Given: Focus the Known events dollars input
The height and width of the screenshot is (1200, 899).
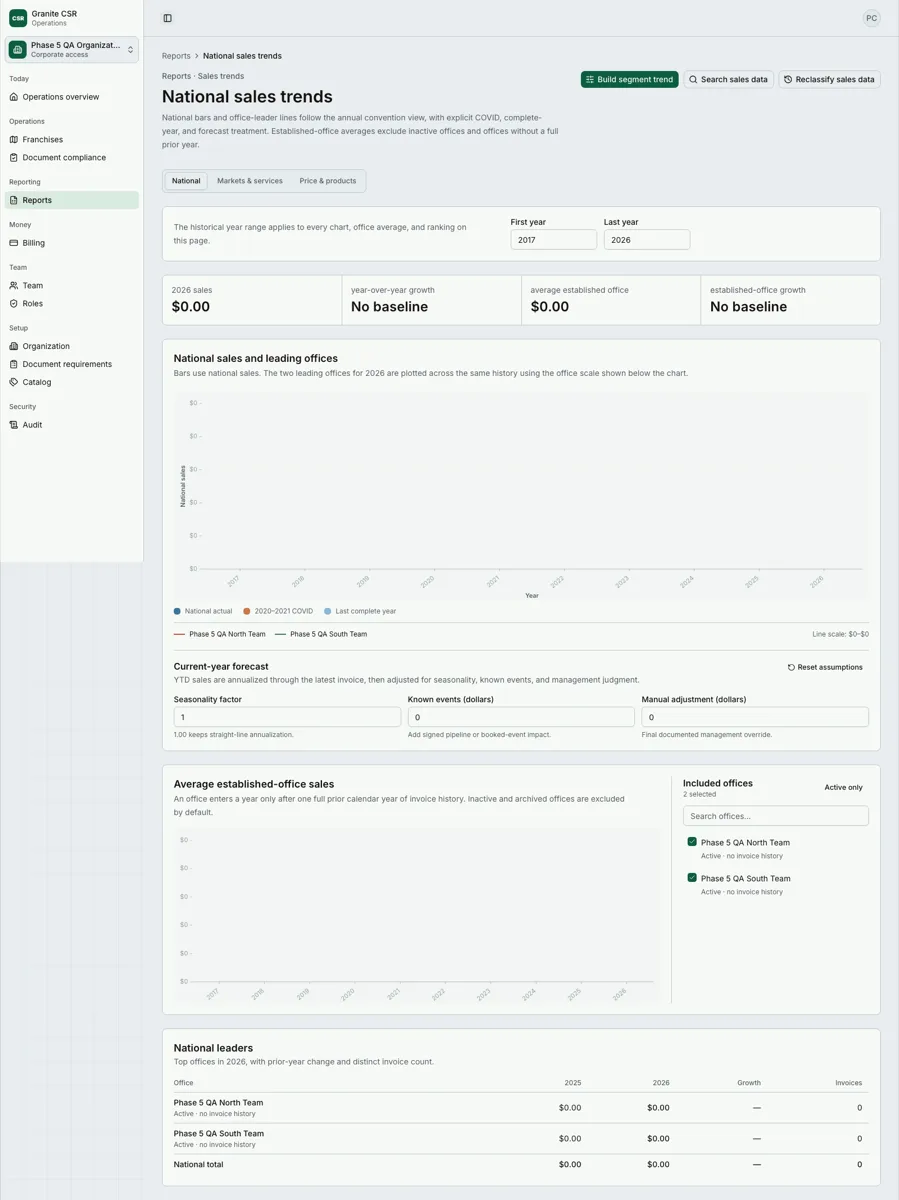Looking at the screenshot, I should 521,717.
